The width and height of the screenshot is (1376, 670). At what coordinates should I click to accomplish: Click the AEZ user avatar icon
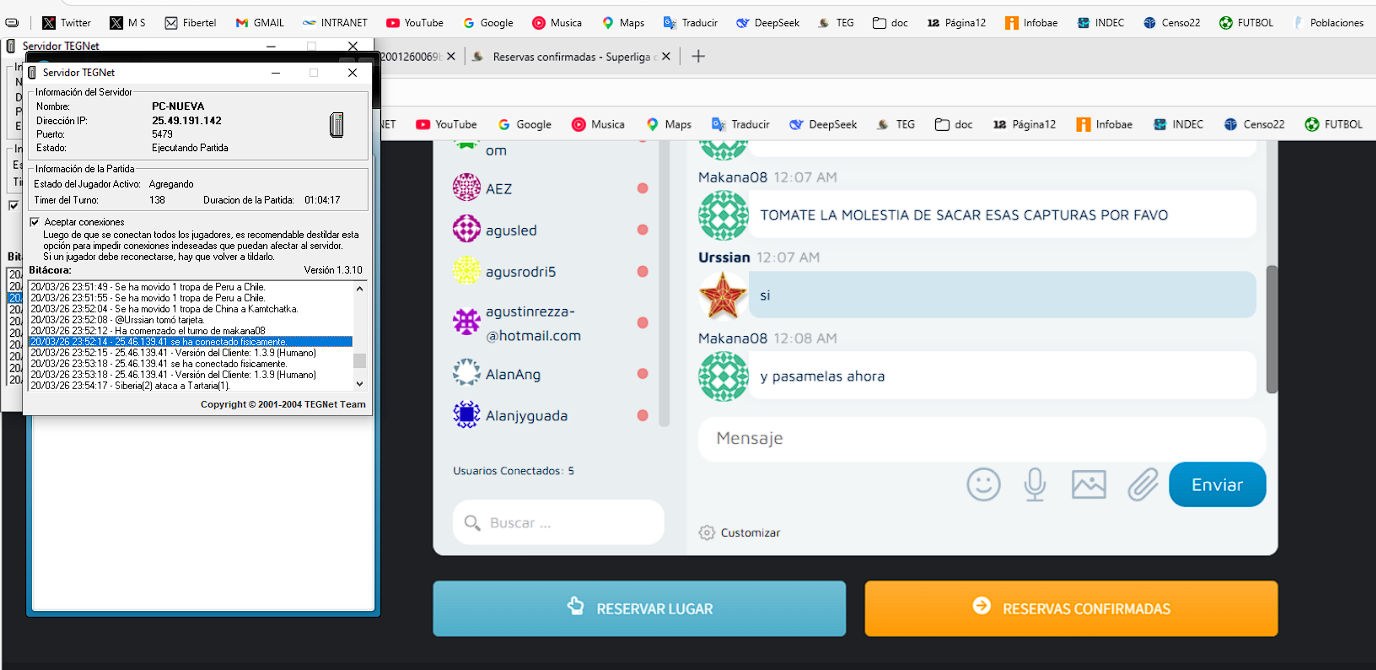coord(467,188)
